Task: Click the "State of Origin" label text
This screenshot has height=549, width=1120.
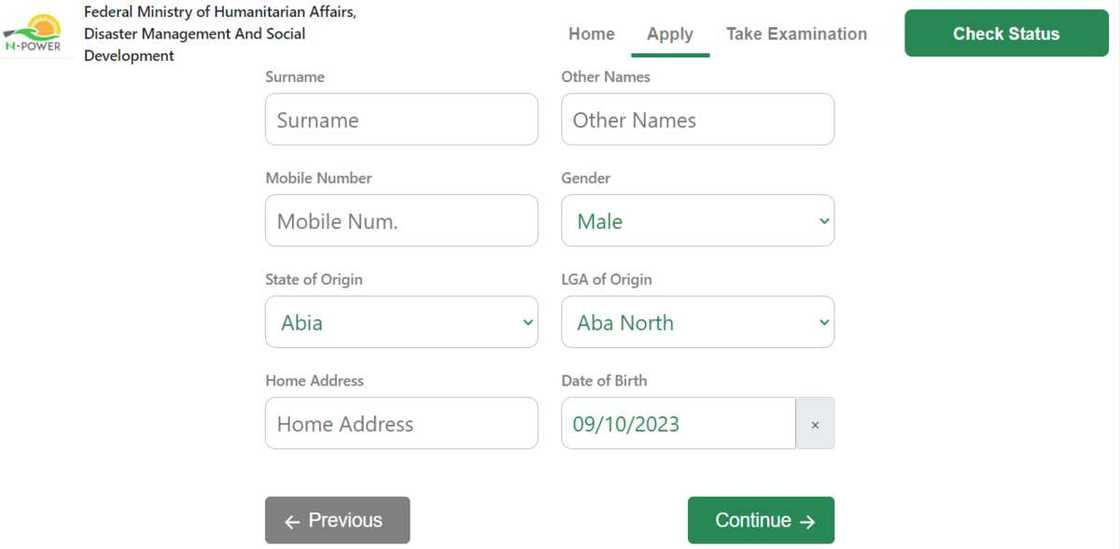Action: coord(314,280)
